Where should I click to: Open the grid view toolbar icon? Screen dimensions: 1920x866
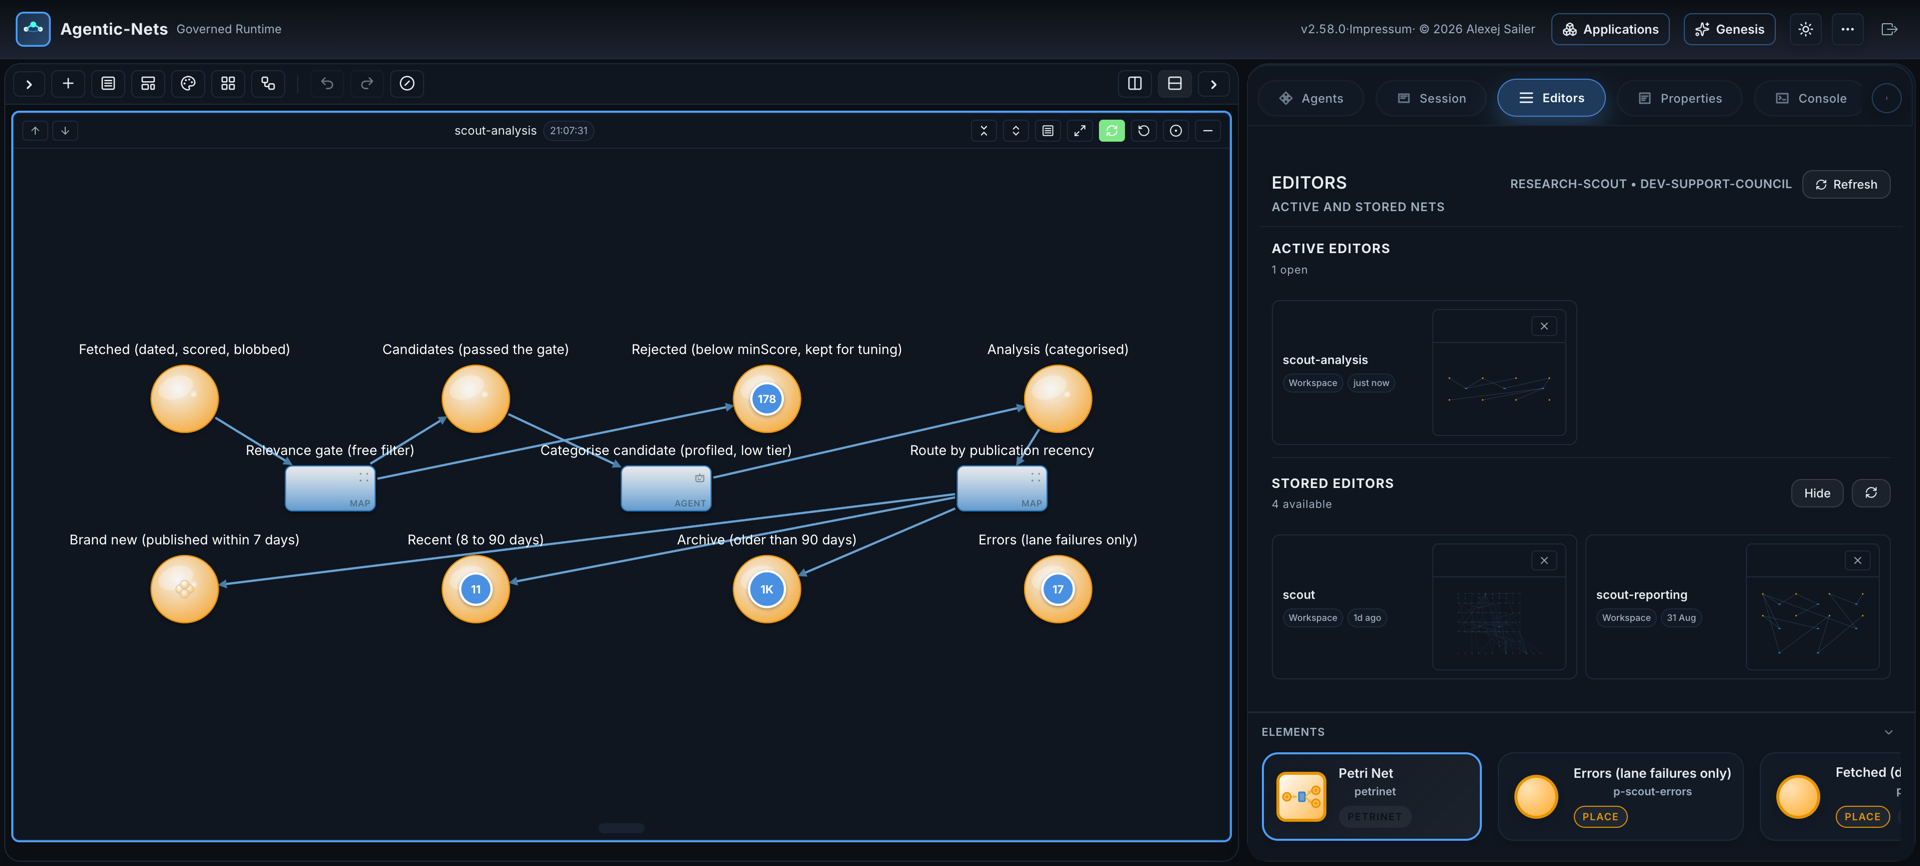point(228,84)
